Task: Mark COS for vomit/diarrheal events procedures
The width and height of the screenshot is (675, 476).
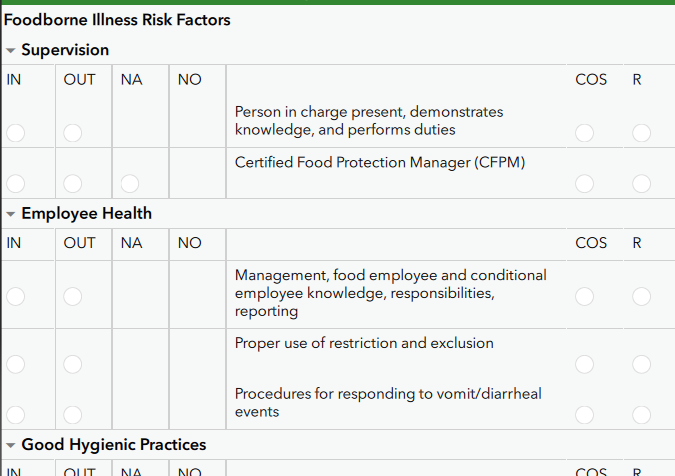Action: [584, 415]
